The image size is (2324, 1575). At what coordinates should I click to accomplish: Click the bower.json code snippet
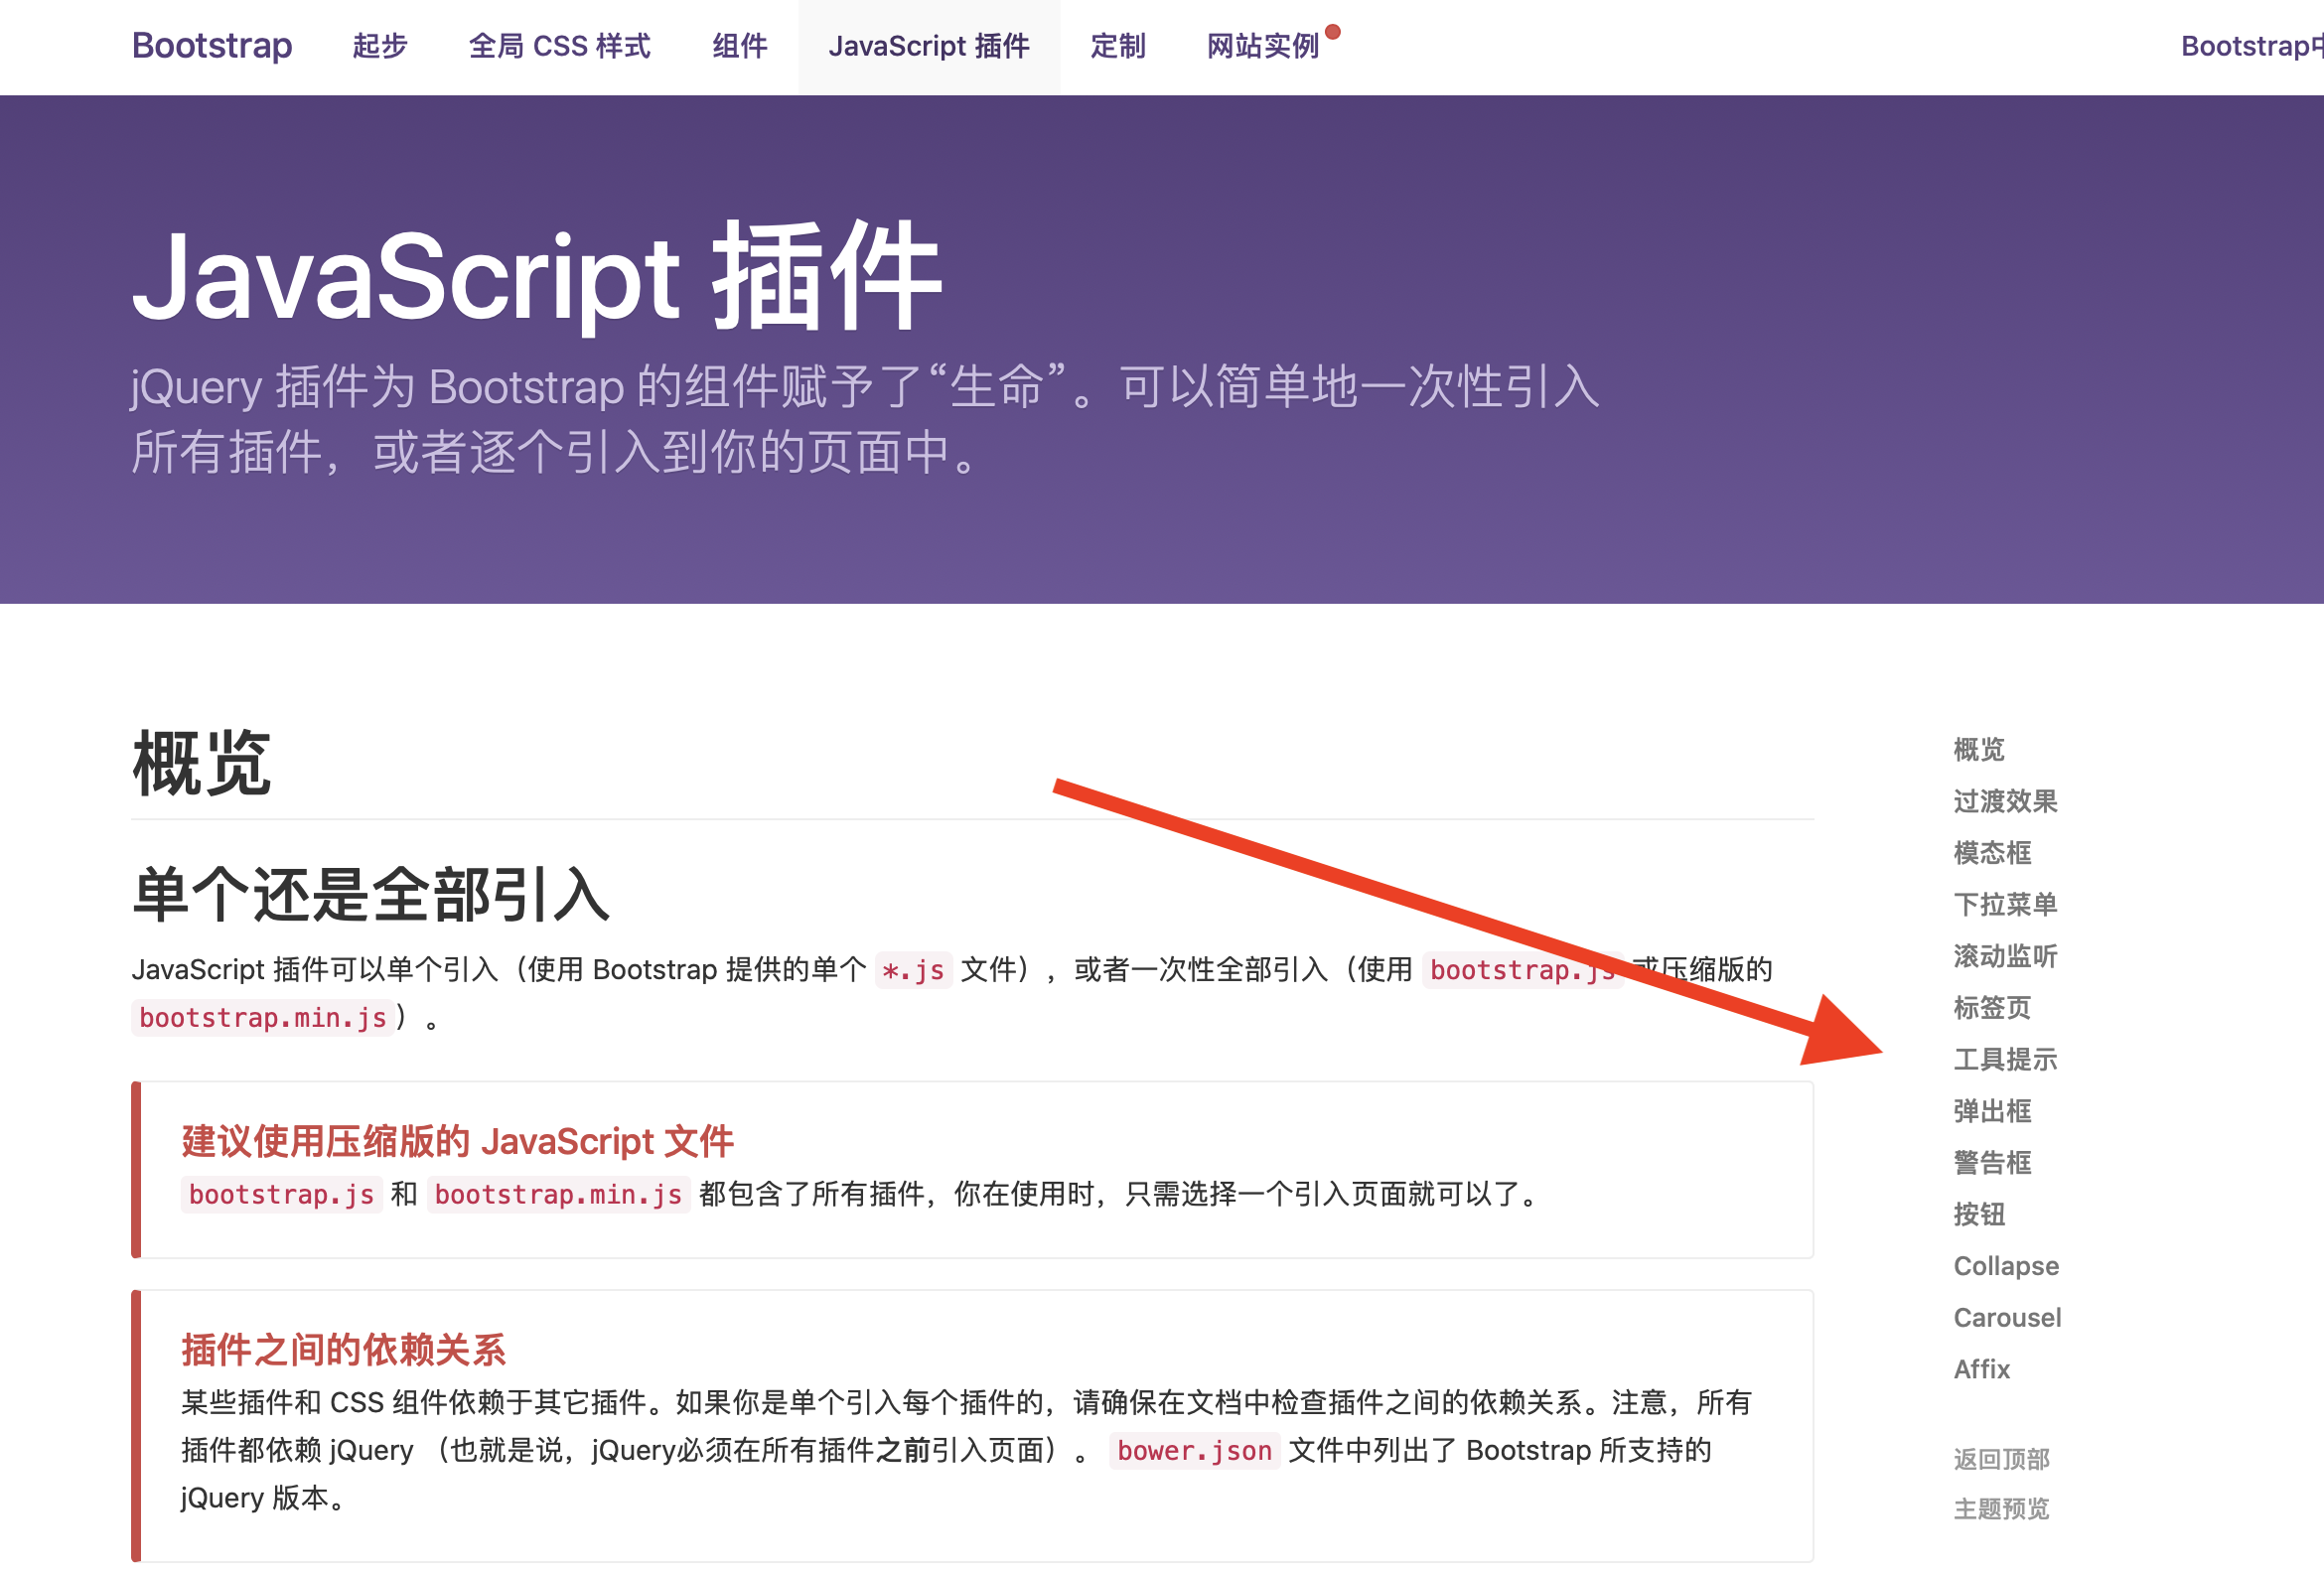pos(1194,1450)
